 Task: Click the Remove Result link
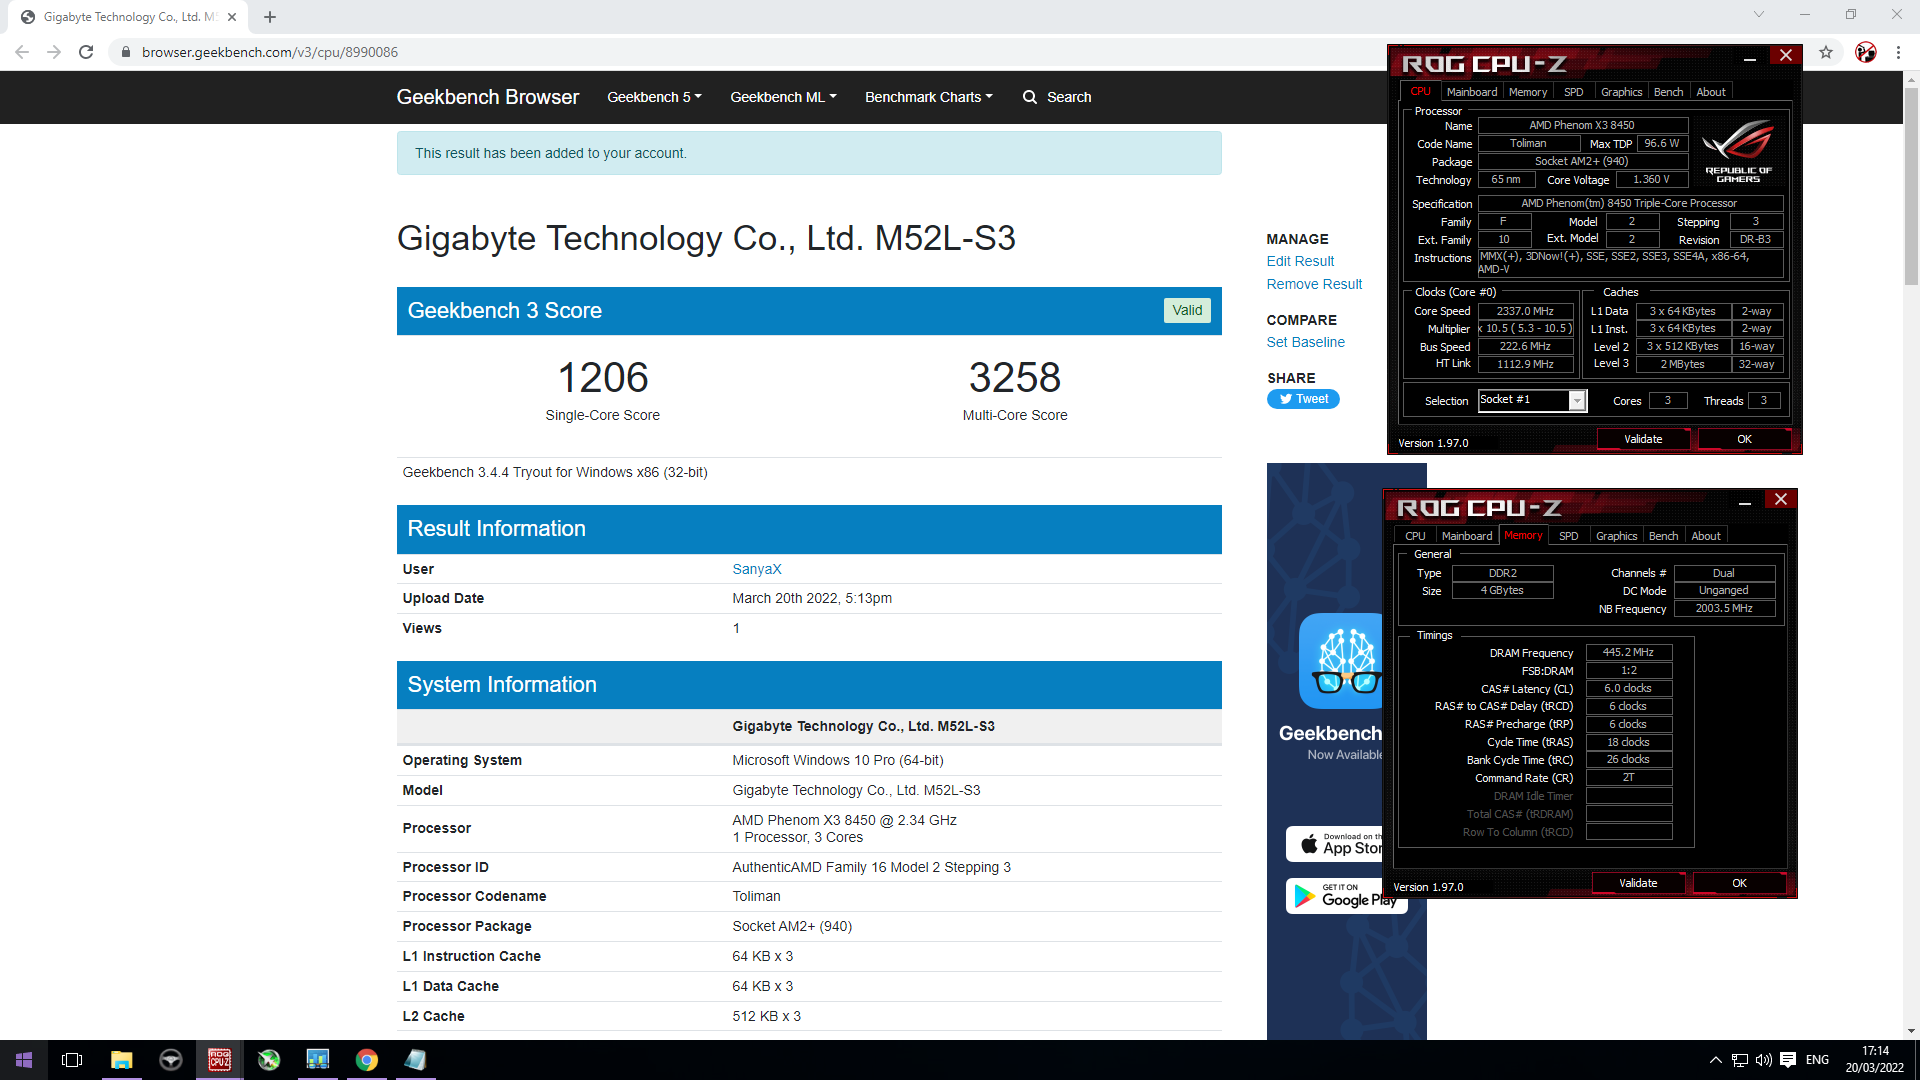point(1314,284)
